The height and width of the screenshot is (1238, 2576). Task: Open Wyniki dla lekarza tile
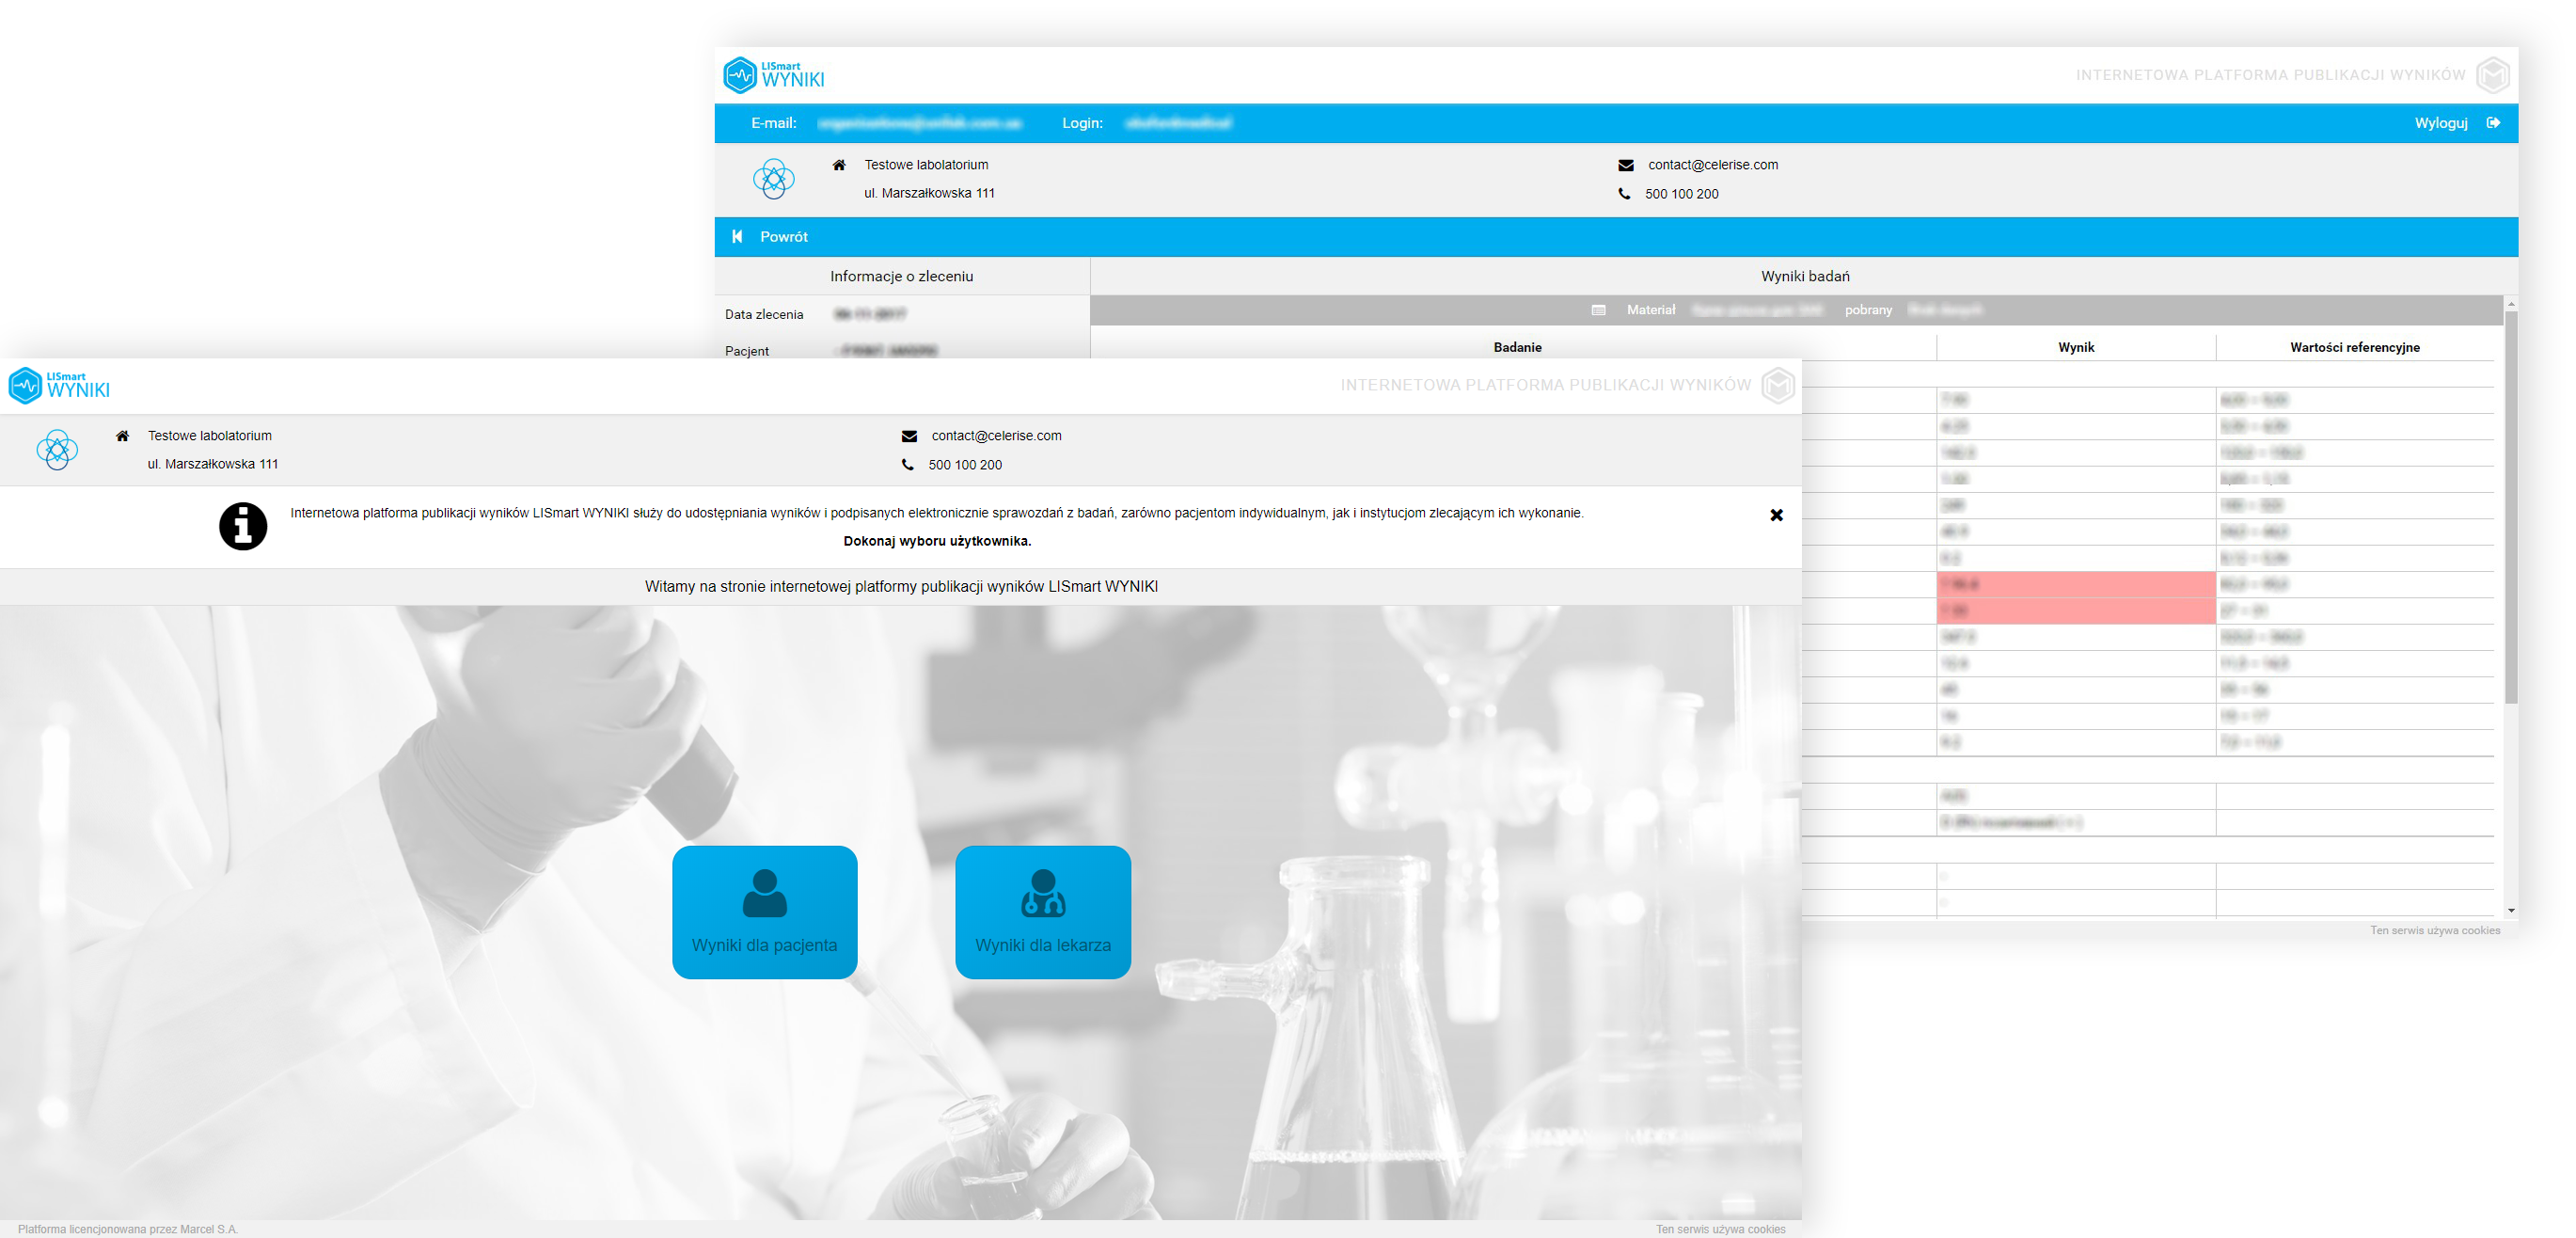[1043, 911]
